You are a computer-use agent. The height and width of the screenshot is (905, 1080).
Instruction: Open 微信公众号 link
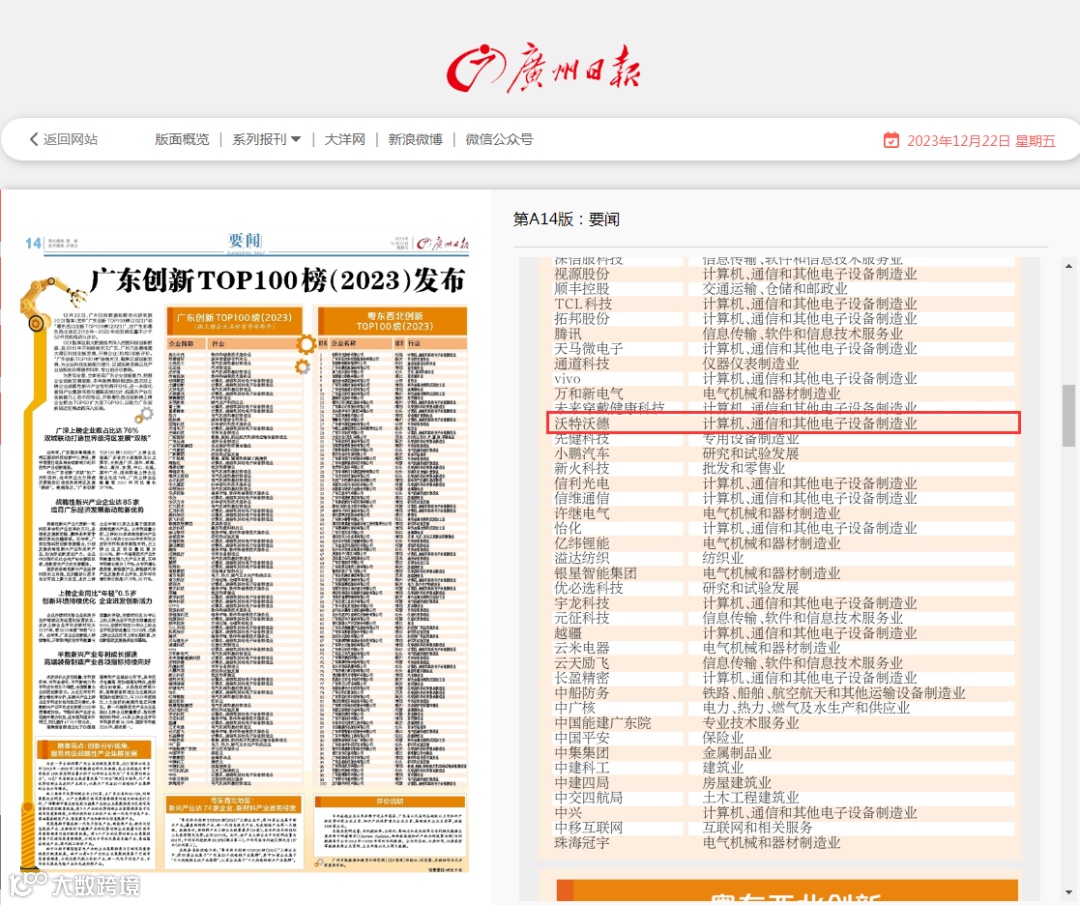(499, 139)
